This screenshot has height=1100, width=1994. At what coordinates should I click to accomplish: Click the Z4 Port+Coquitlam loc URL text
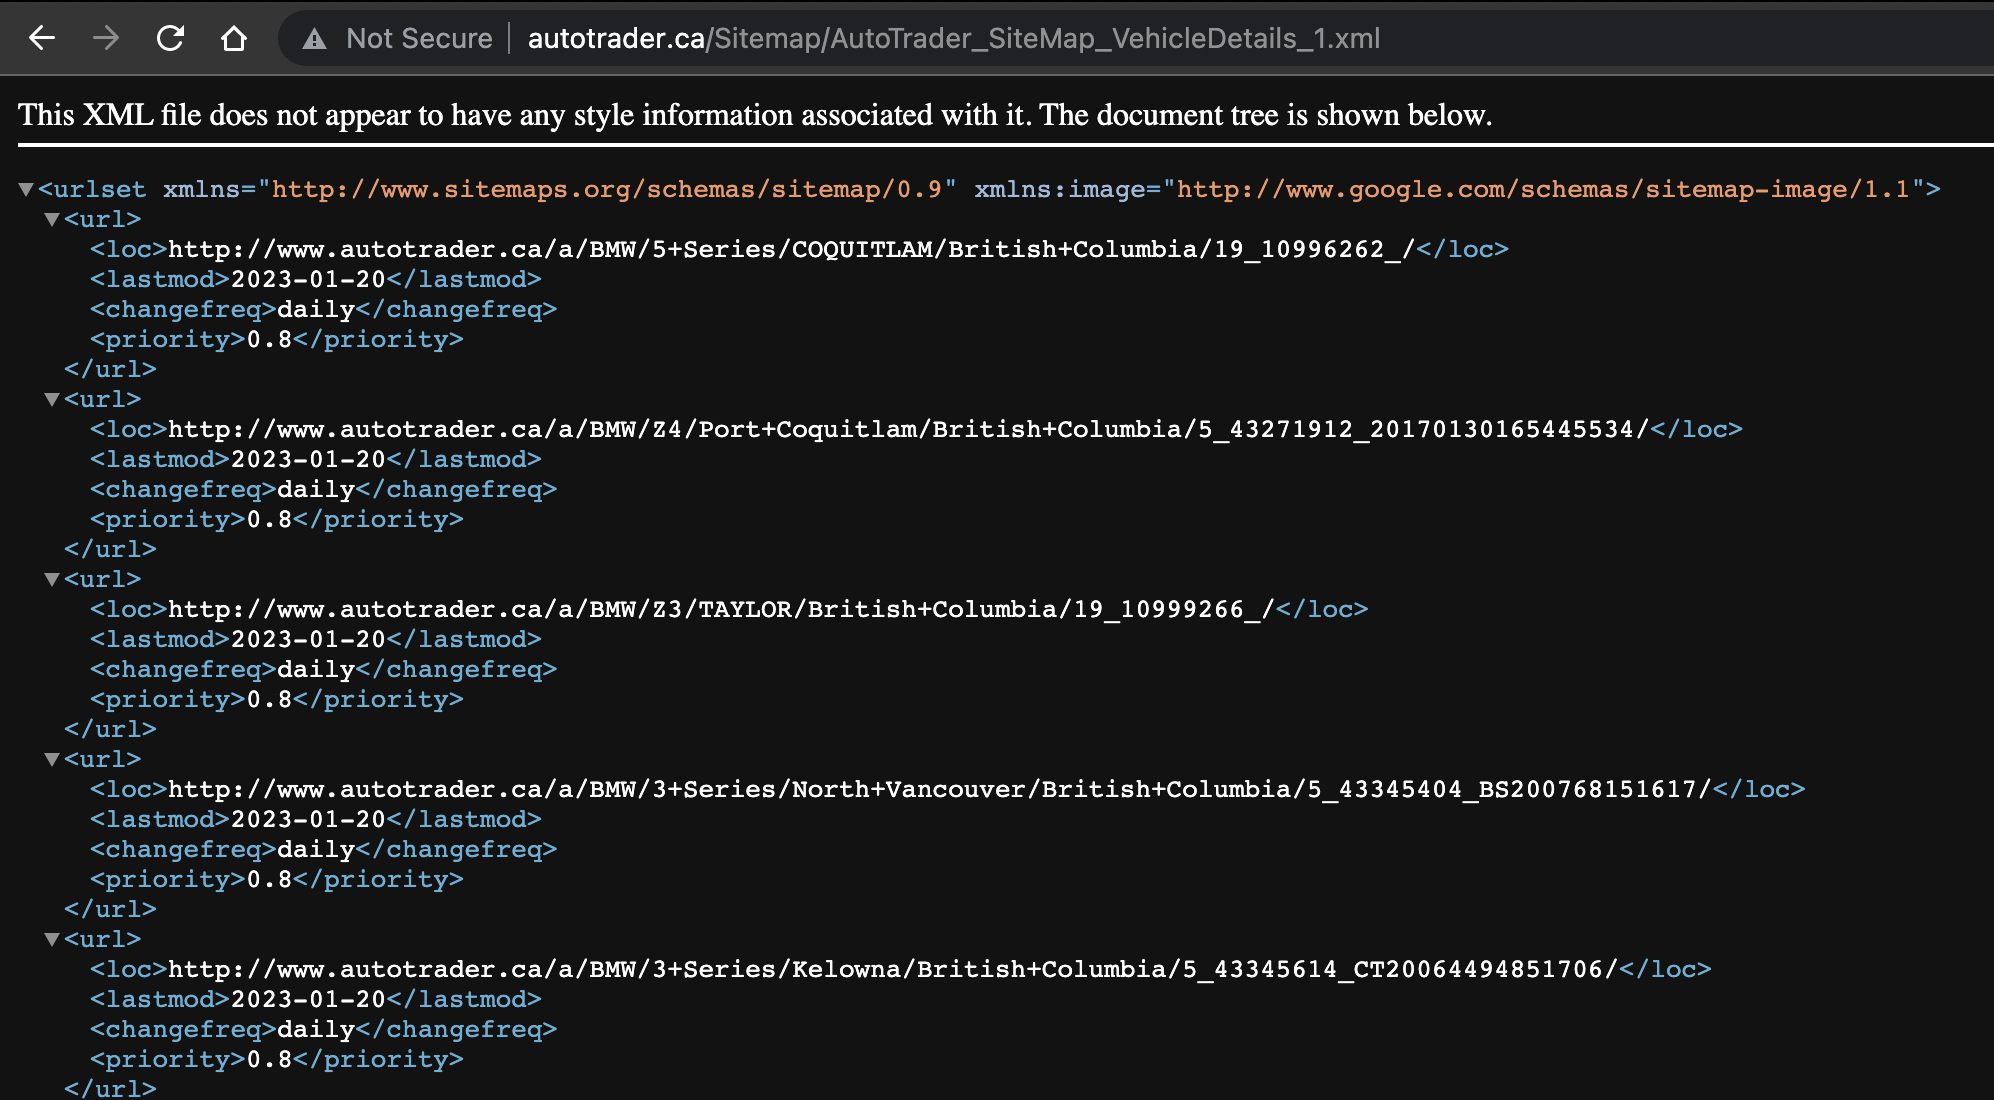click(908, 429)
